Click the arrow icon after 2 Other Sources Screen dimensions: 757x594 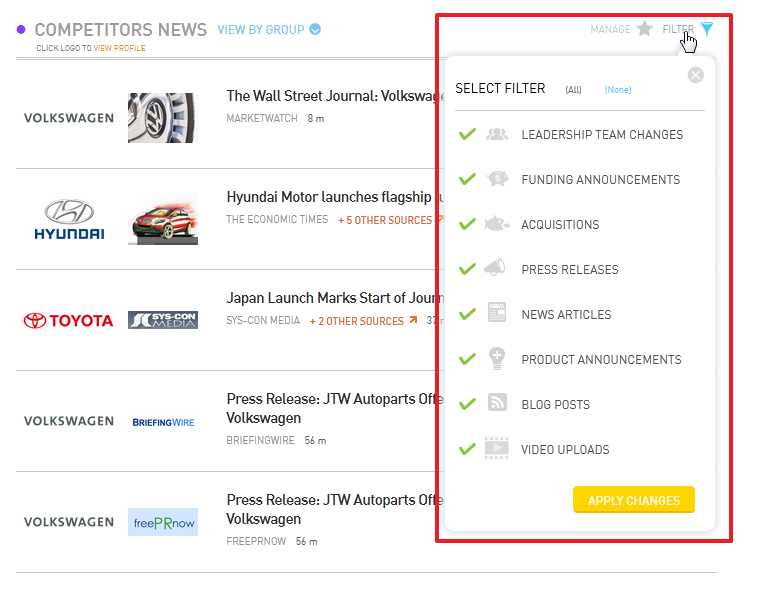click(x=413, y=320)
